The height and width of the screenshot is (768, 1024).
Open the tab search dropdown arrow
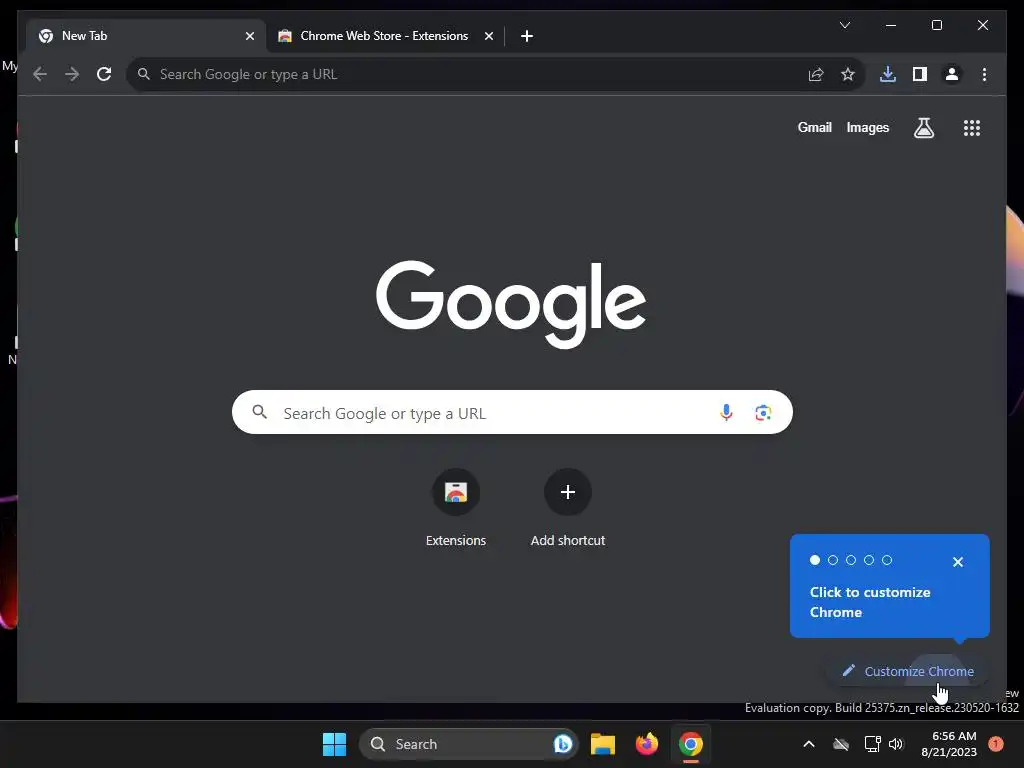pyautogui.click(x=844, y=25)
